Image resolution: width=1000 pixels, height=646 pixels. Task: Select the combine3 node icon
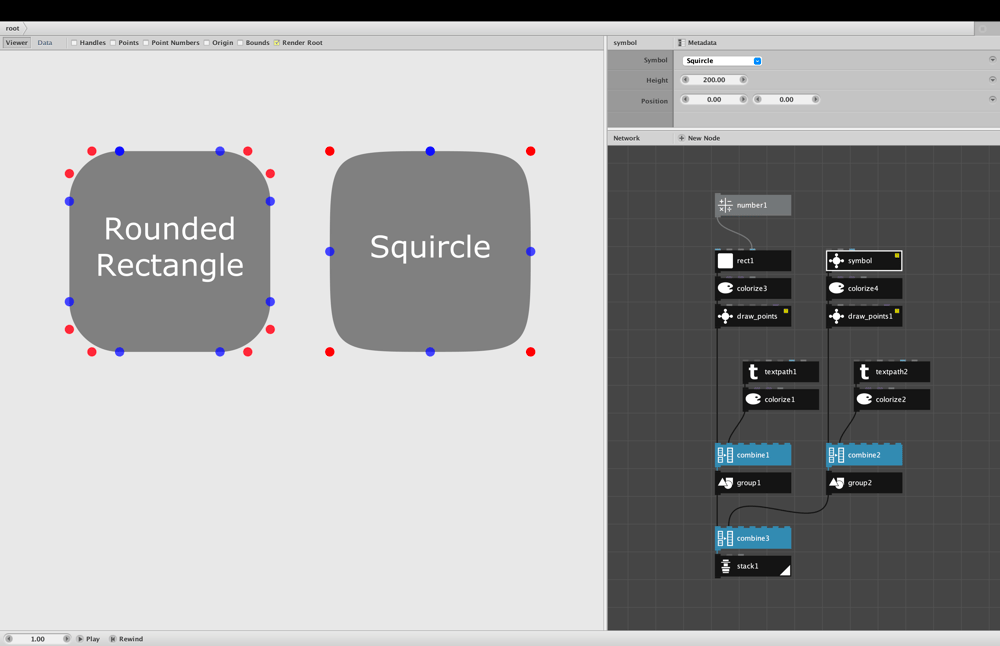click(725, 538)
